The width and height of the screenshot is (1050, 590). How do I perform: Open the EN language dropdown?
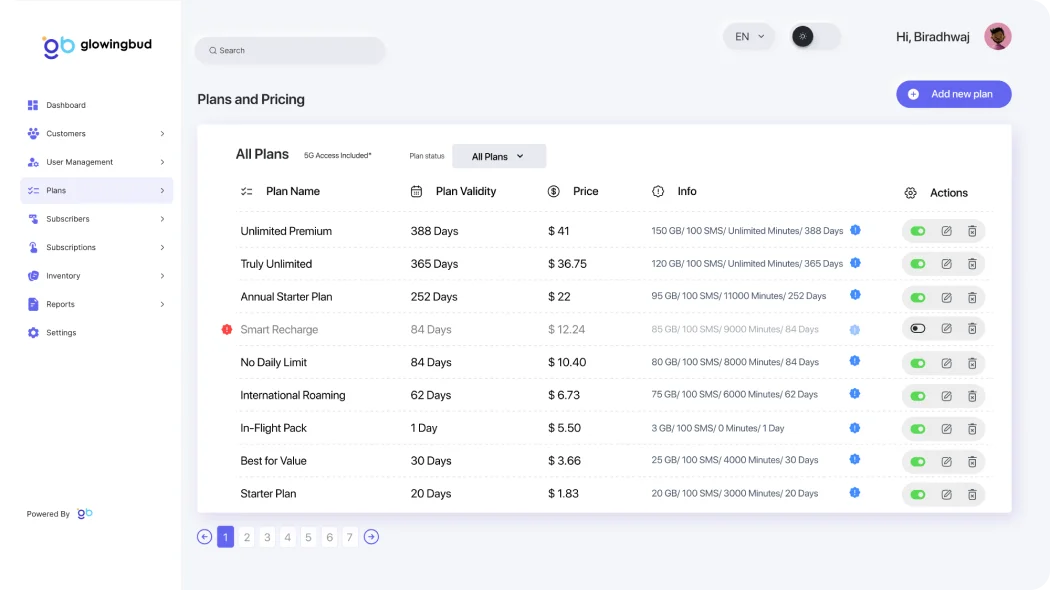click(749, 37)
